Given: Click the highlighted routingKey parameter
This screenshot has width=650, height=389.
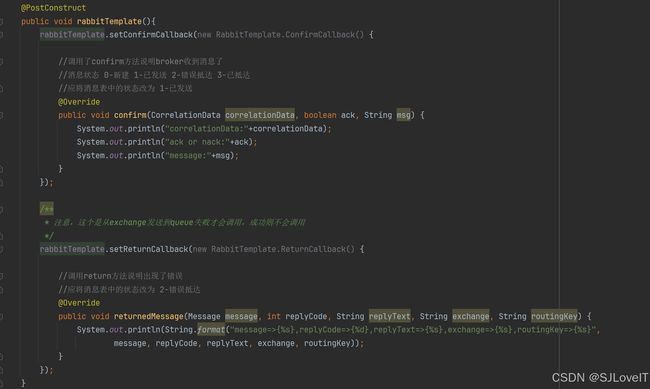Looking at the screenshot, I should pos(554,316).
